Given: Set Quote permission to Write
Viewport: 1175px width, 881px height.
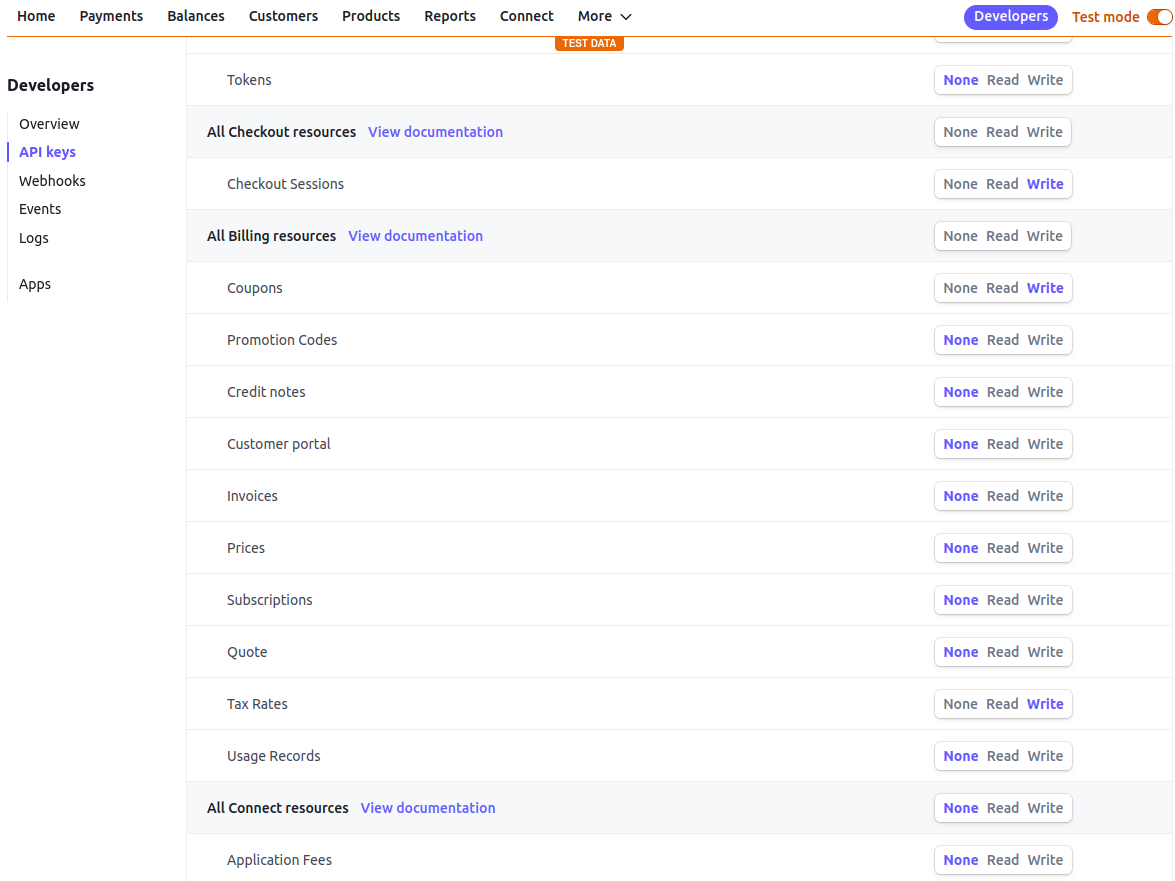Looking at the screenshot, I should pyautogui.click(x=1045, y=652).
